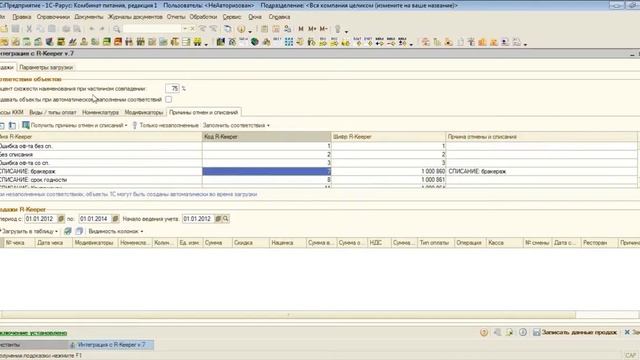The height and width of the screenshot is (360, 640).
Task: Click Тип оплаты column header
Action: click(x=435, y=243)
